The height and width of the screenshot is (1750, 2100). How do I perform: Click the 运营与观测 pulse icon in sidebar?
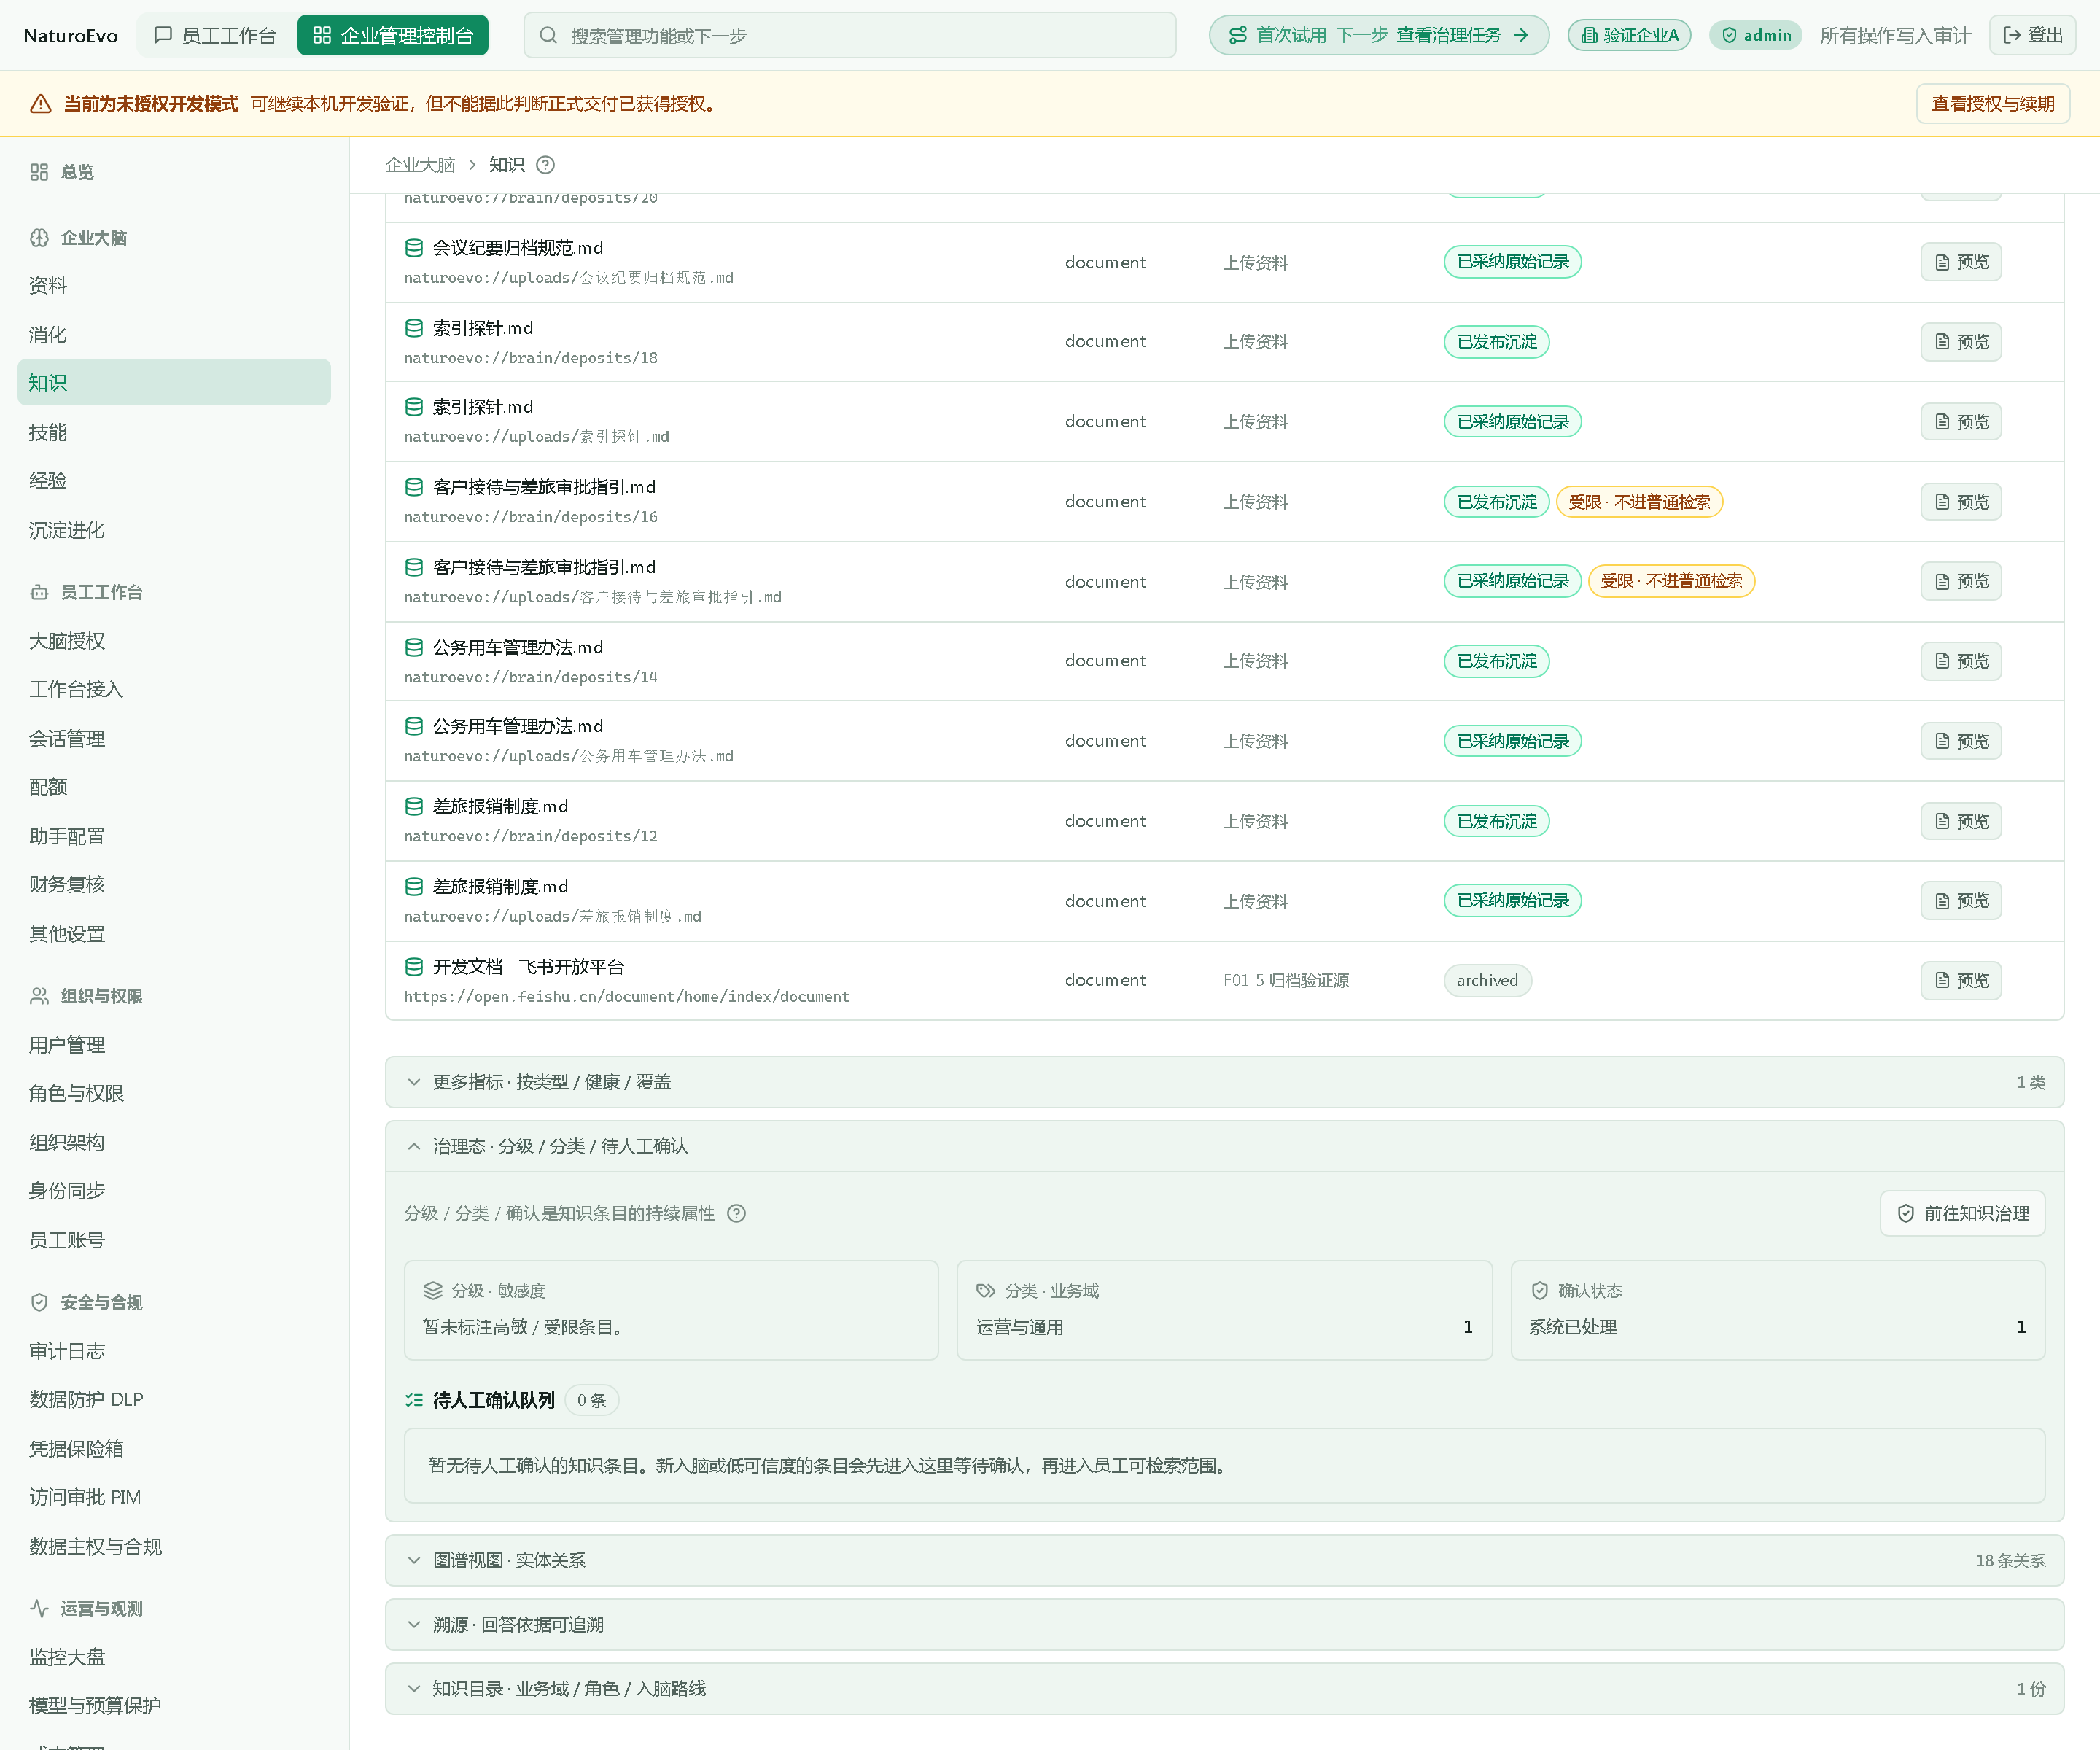(x=39, y=1608)
